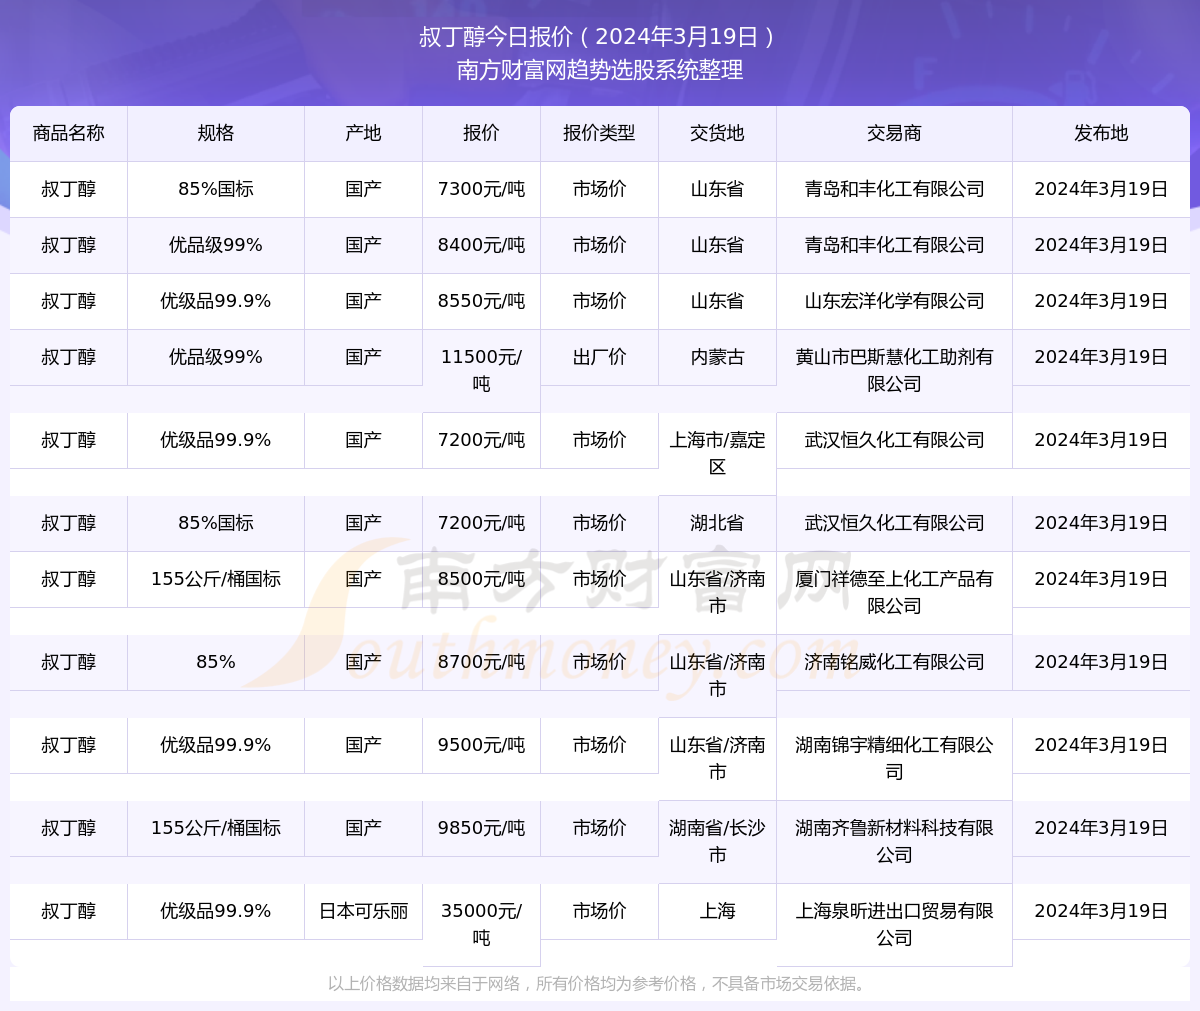The width and height of the screenshot is (1200, 1011).
Task: Click spec 优级品99.9% in 35000元/吨 row
Action: (216, 911)
